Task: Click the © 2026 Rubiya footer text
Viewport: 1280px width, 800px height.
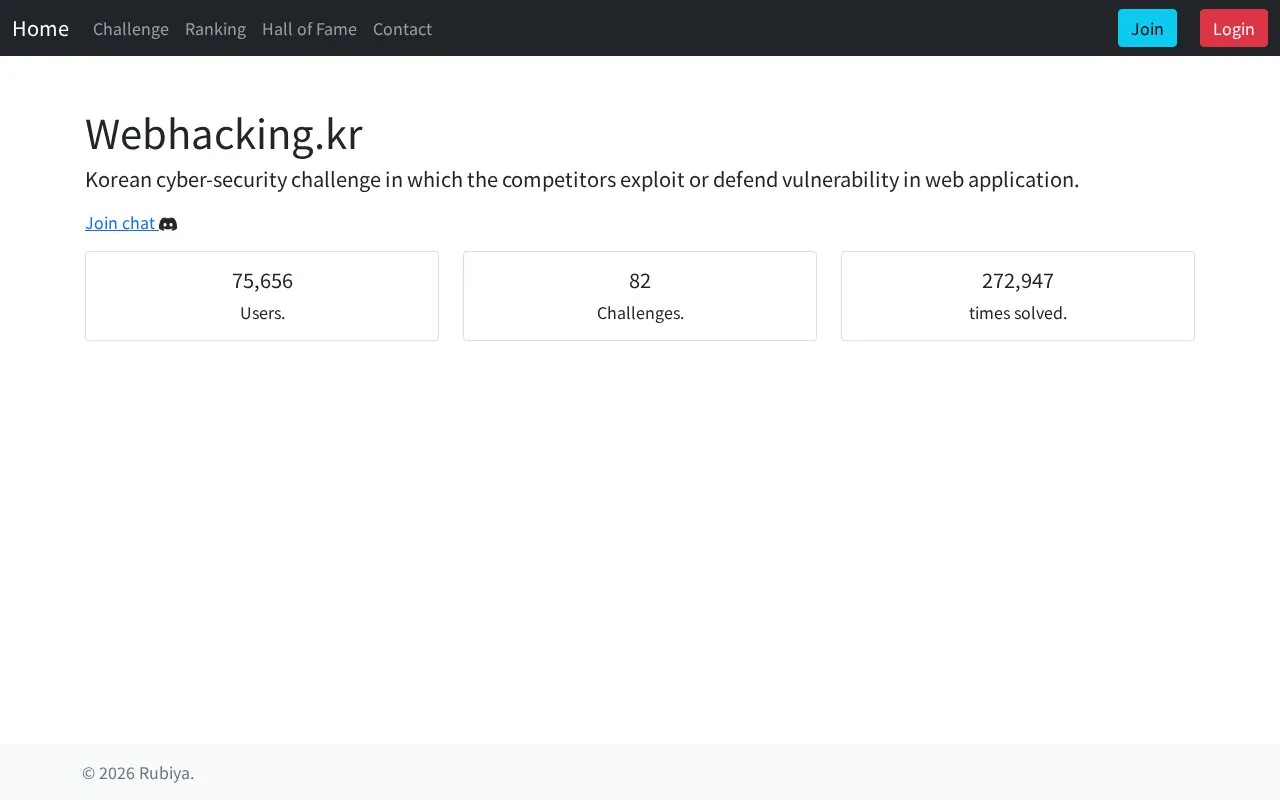Action: [138, 773]
